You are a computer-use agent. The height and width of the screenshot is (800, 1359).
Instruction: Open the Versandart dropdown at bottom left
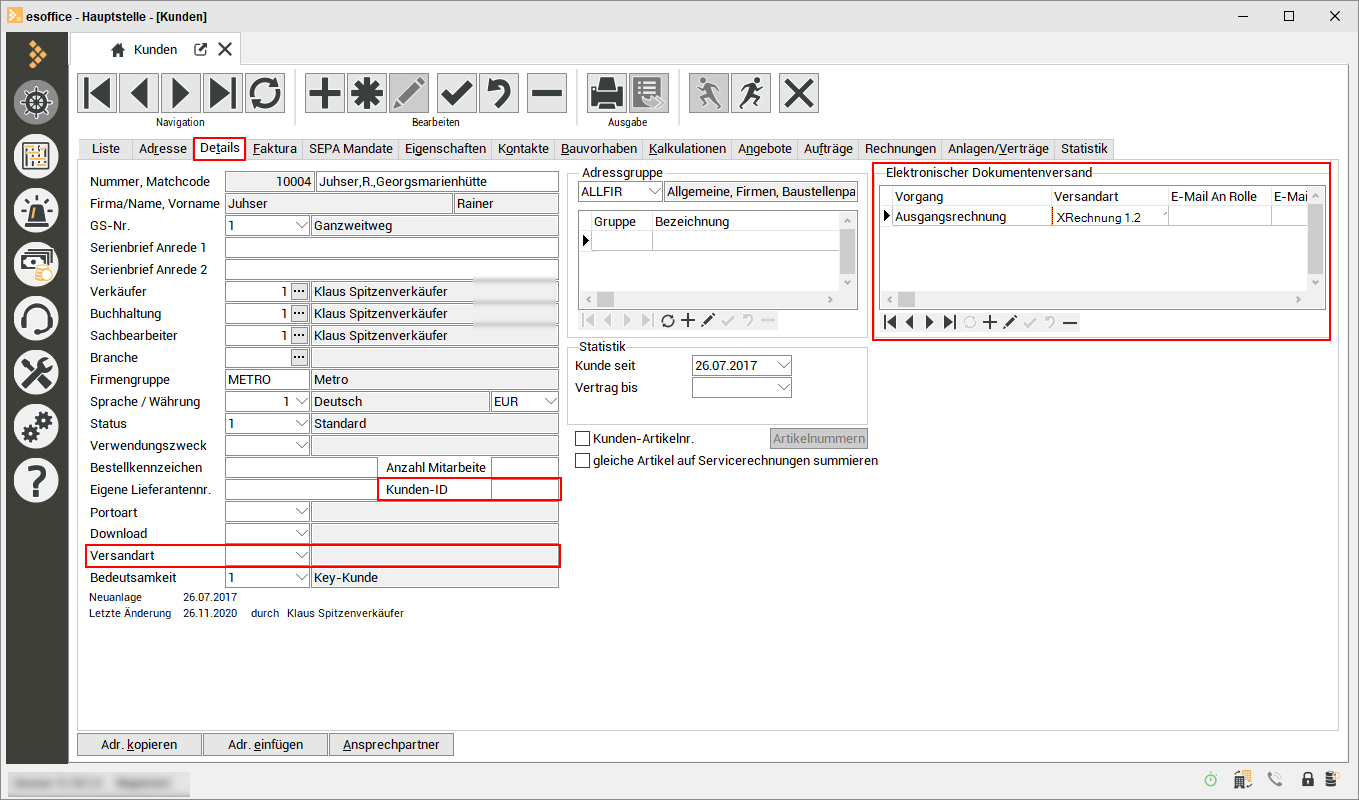click(302, 555)
